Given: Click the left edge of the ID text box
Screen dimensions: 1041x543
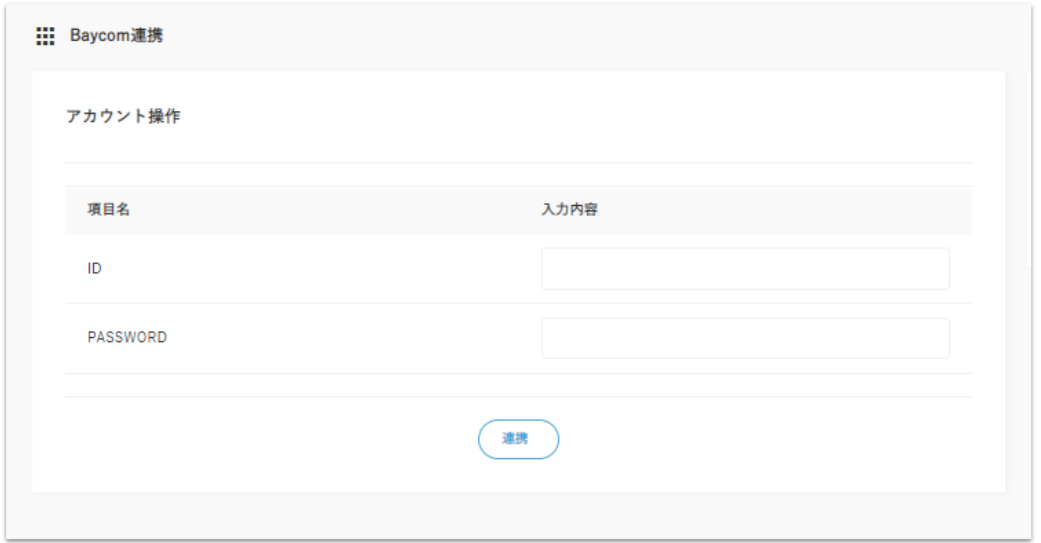Looking at the screenshot, I should click(x=552, y=269).
